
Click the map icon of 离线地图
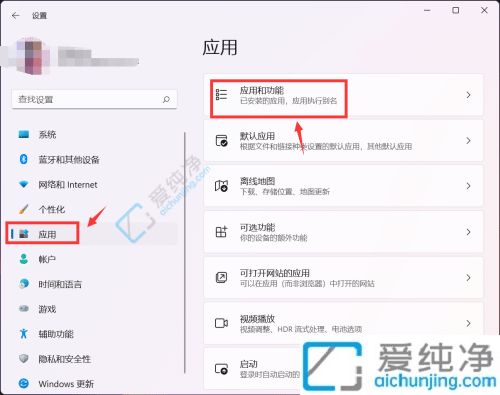pyautogui.click(x=221, y=186)
